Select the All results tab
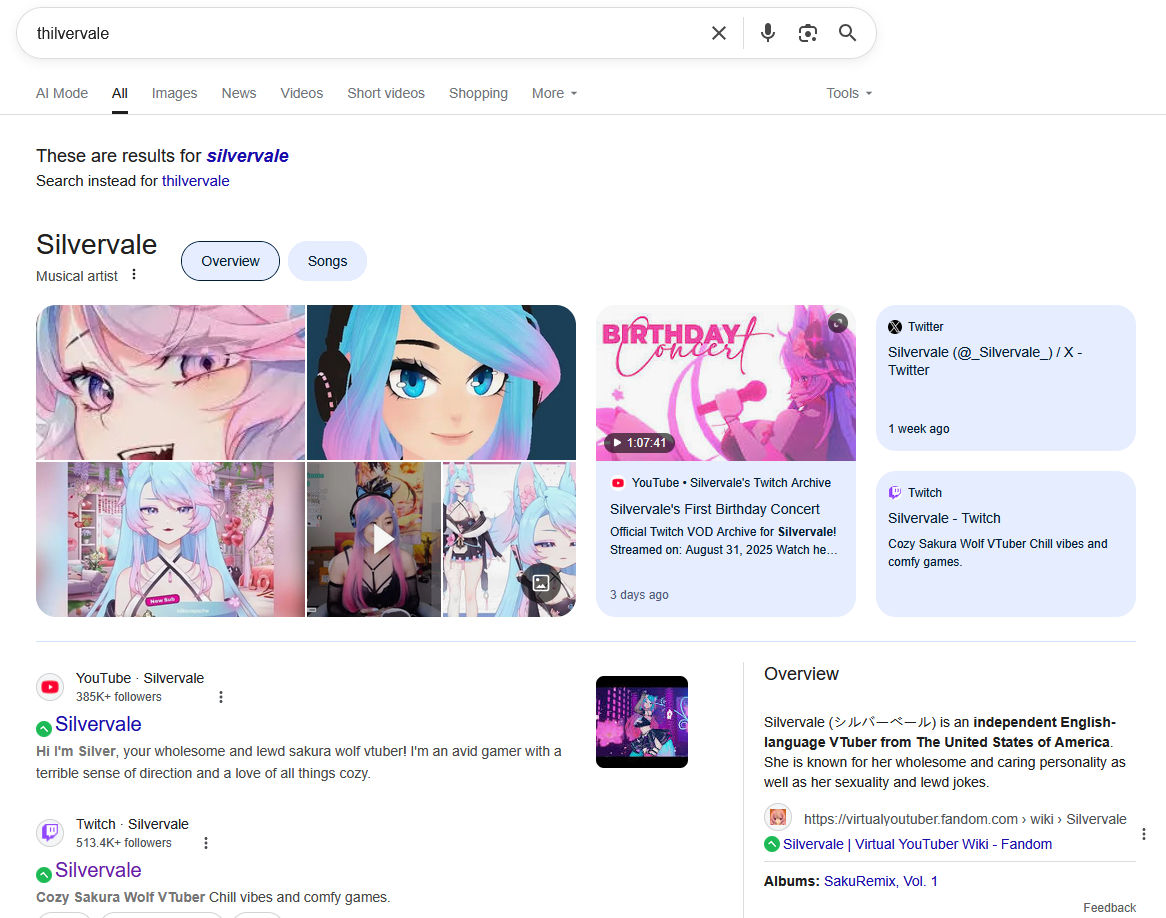 [x=120, y=93]
